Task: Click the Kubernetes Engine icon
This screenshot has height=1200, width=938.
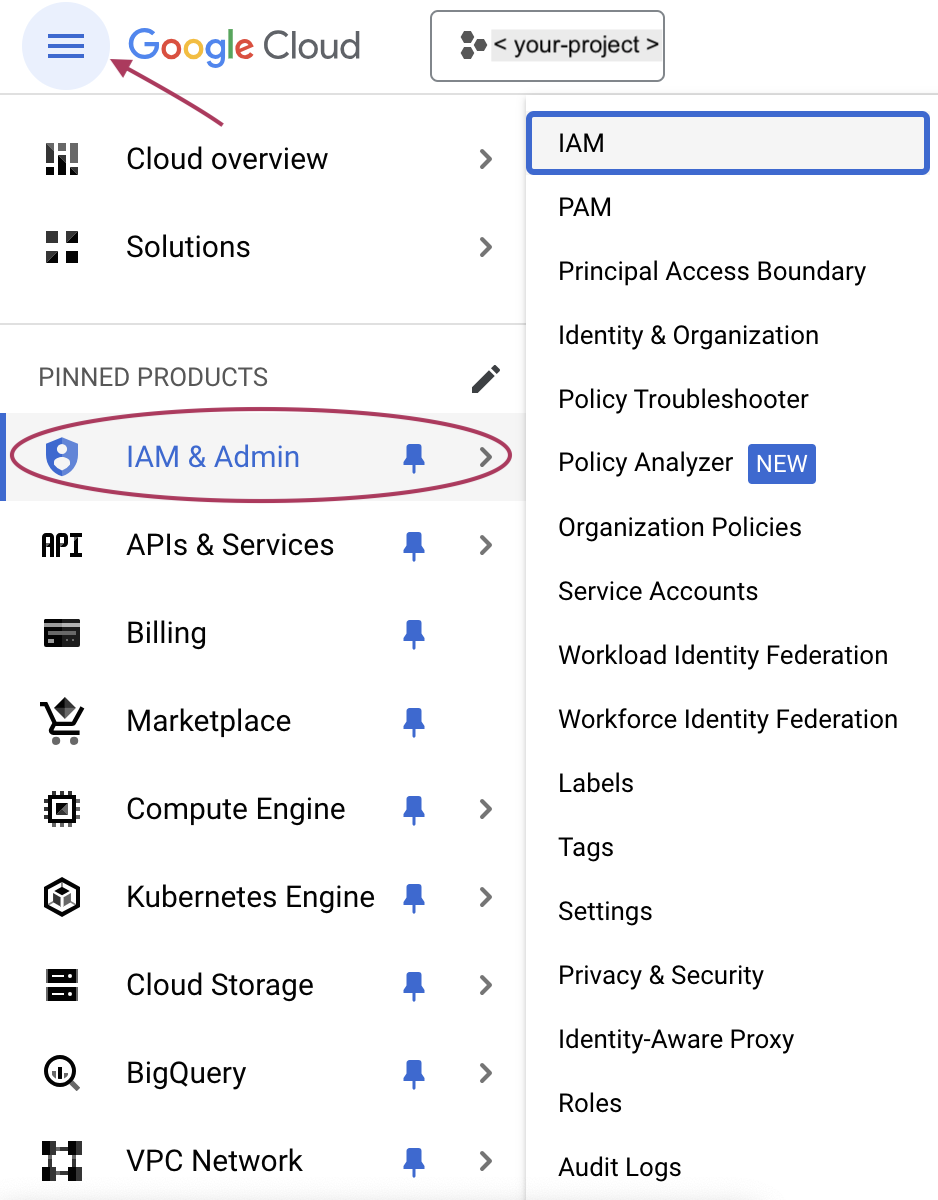Action: coord(62,897)
